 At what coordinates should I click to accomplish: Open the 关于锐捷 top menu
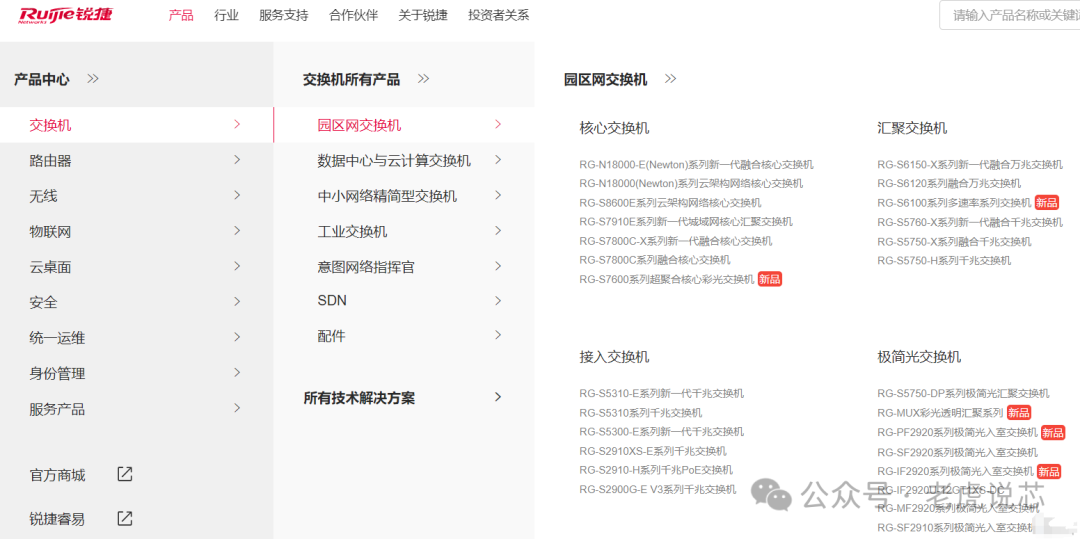(x=423, y=15)
